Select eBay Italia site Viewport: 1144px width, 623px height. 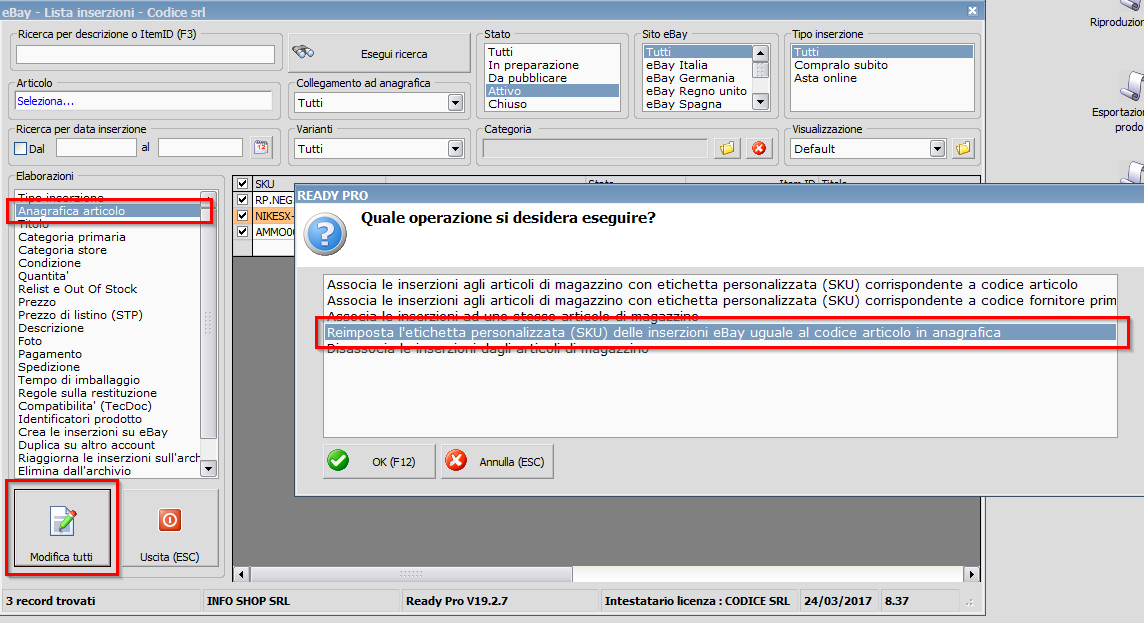697,65
